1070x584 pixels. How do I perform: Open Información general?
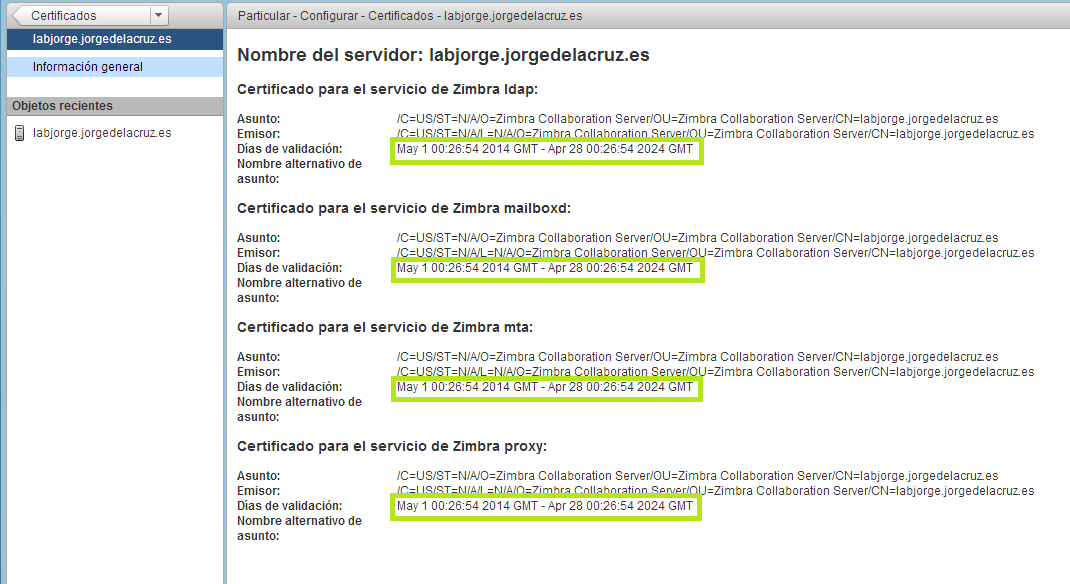(x=115, y=67)
